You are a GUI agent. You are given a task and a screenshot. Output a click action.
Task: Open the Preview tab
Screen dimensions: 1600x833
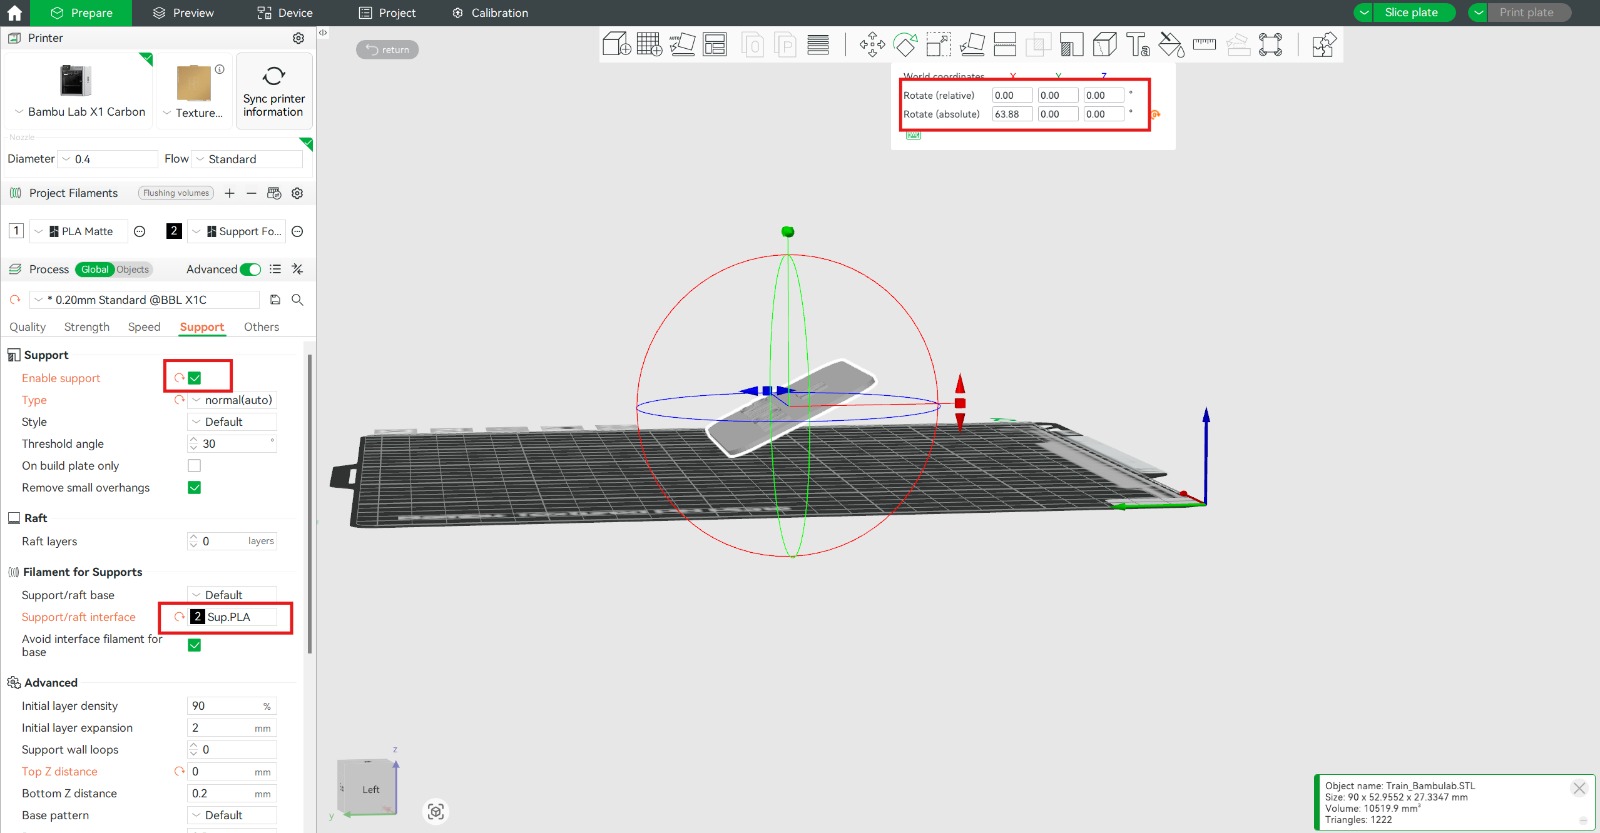(183, 13)
